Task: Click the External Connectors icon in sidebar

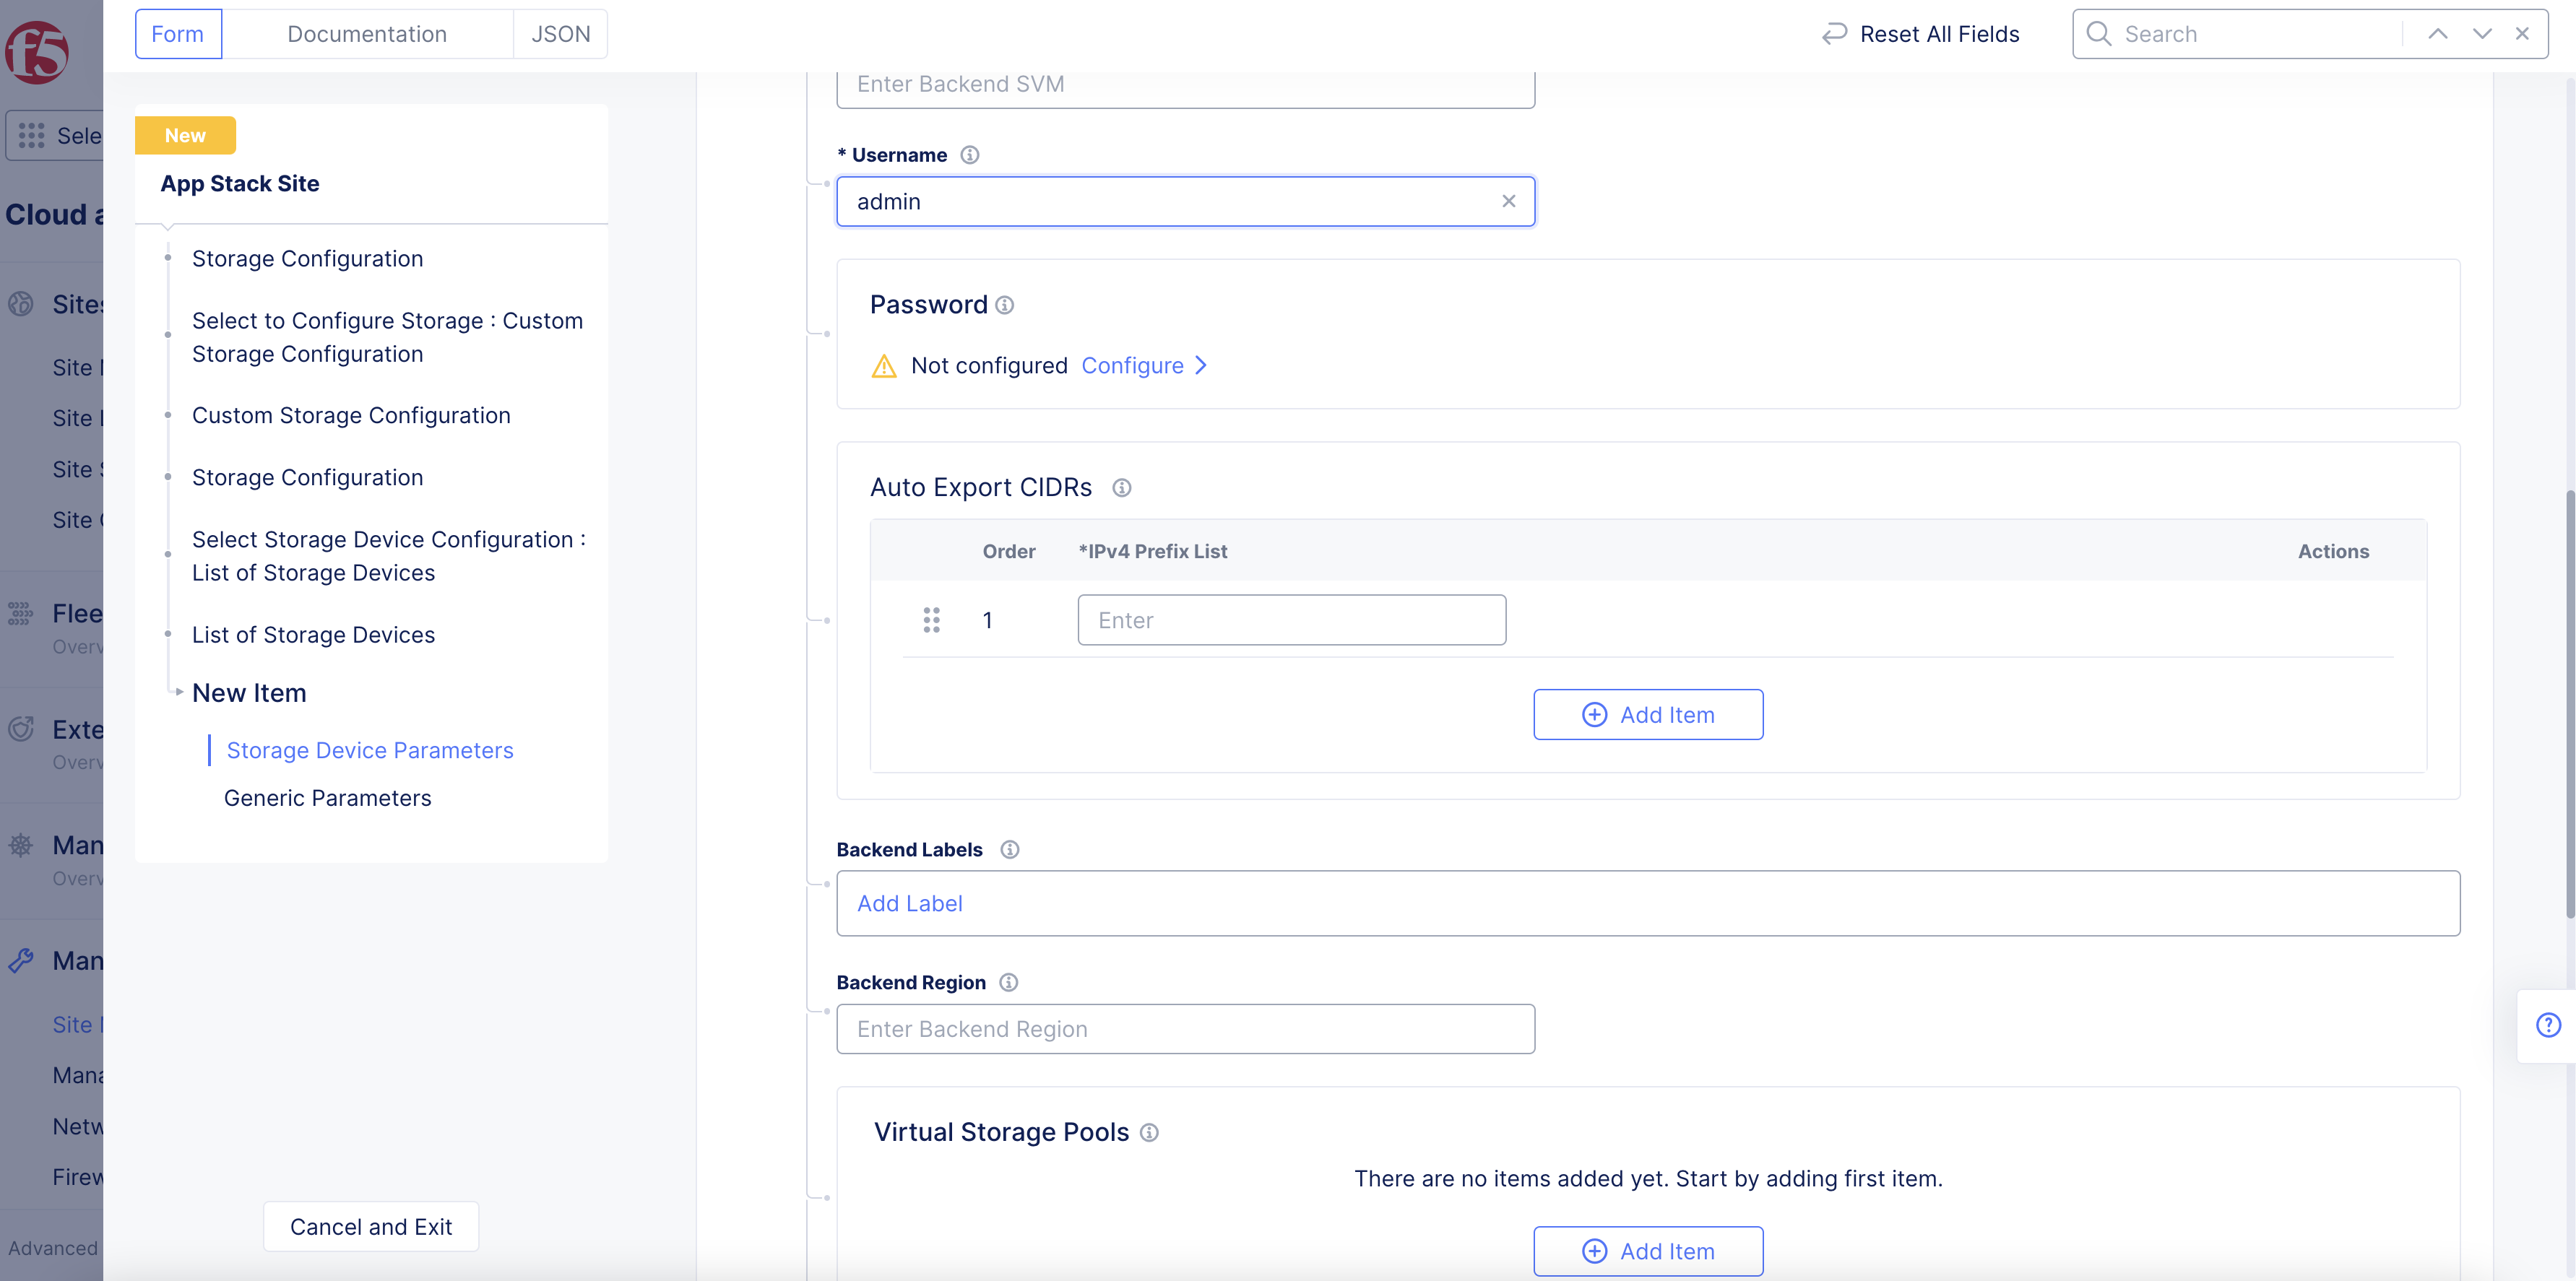Action: tap(21, 729)
